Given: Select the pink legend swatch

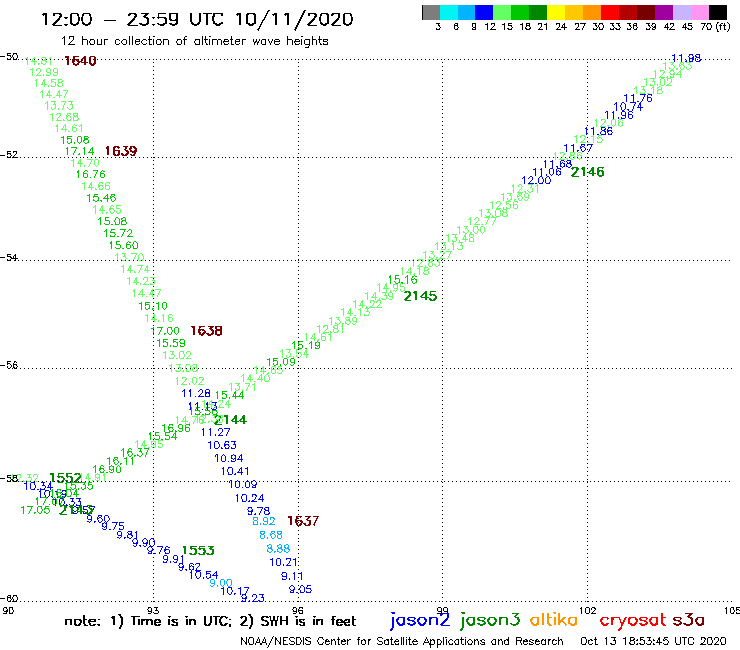Looking at the screenshot, I should pyautogui.click(x=700, y=12).
